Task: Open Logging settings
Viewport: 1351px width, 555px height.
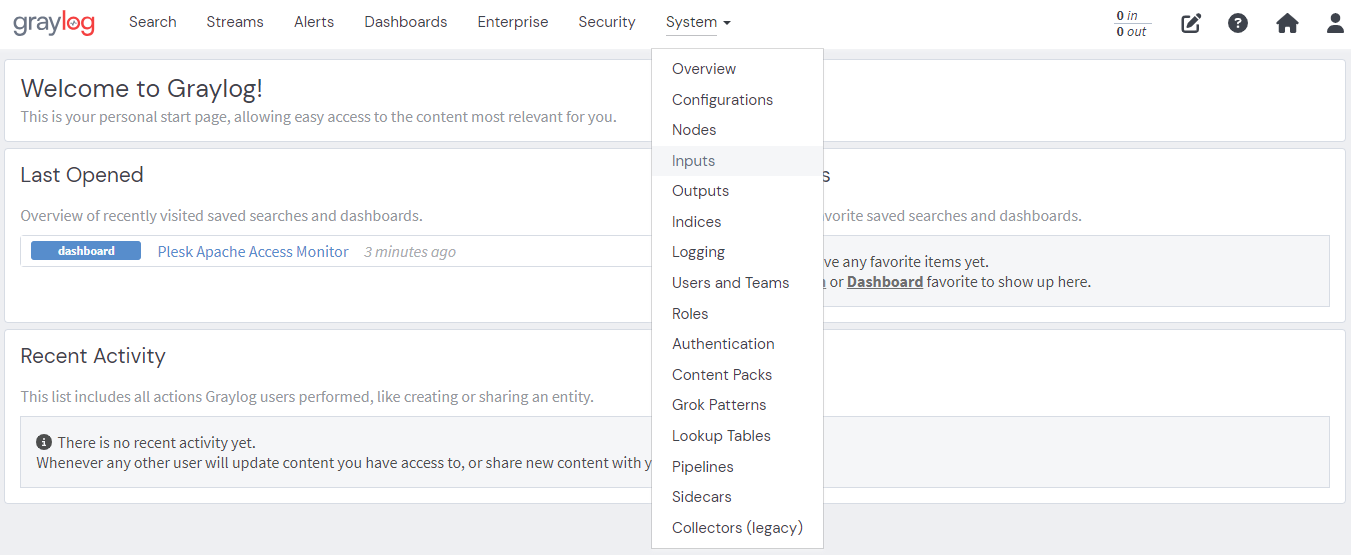Action: click(x=737, y=252)
